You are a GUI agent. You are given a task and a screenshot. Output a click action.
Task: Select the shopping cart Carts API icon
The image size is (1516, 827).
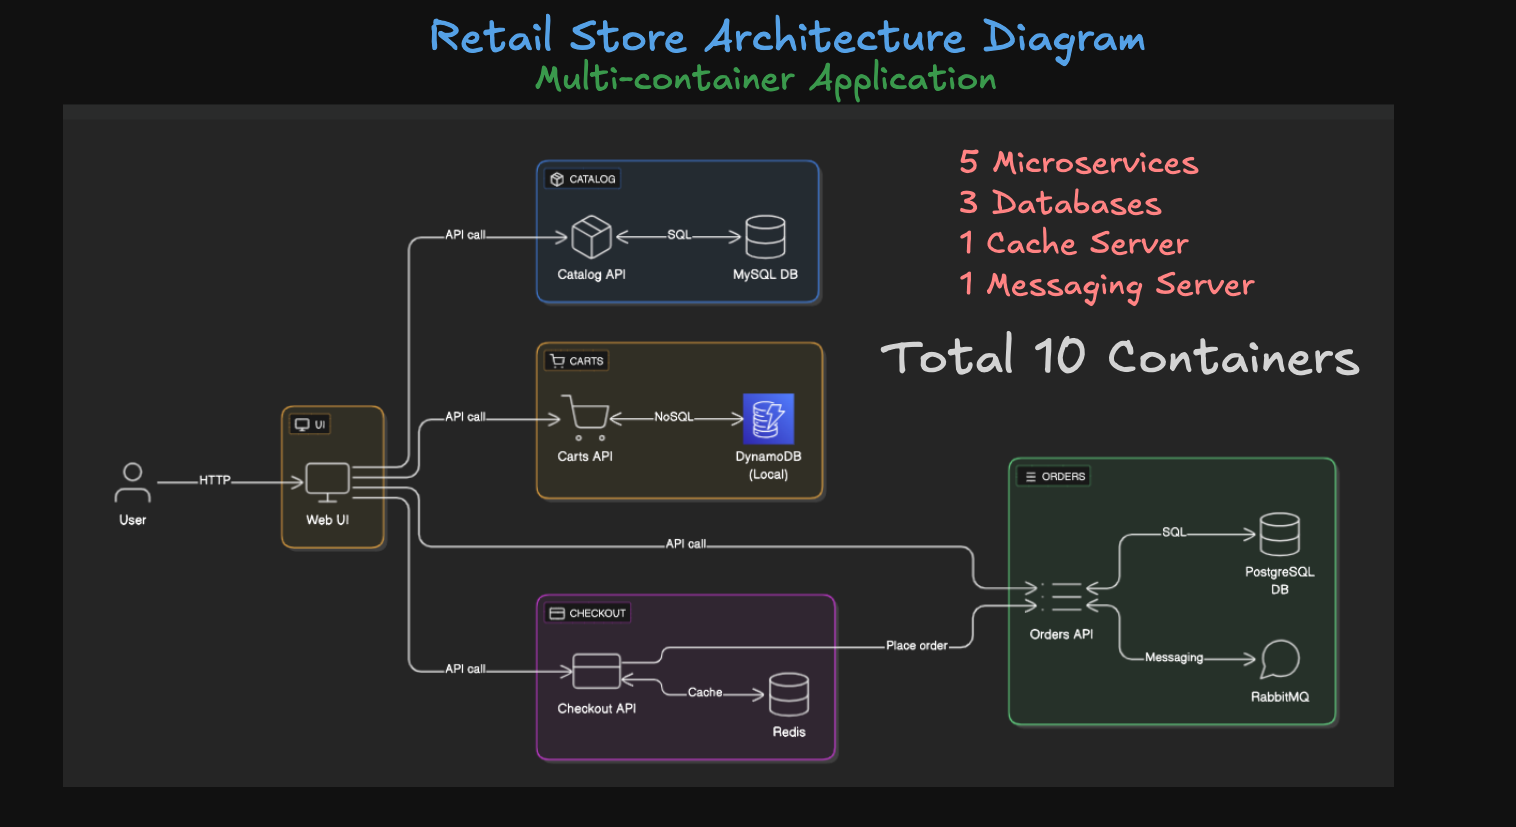point(585,418)
